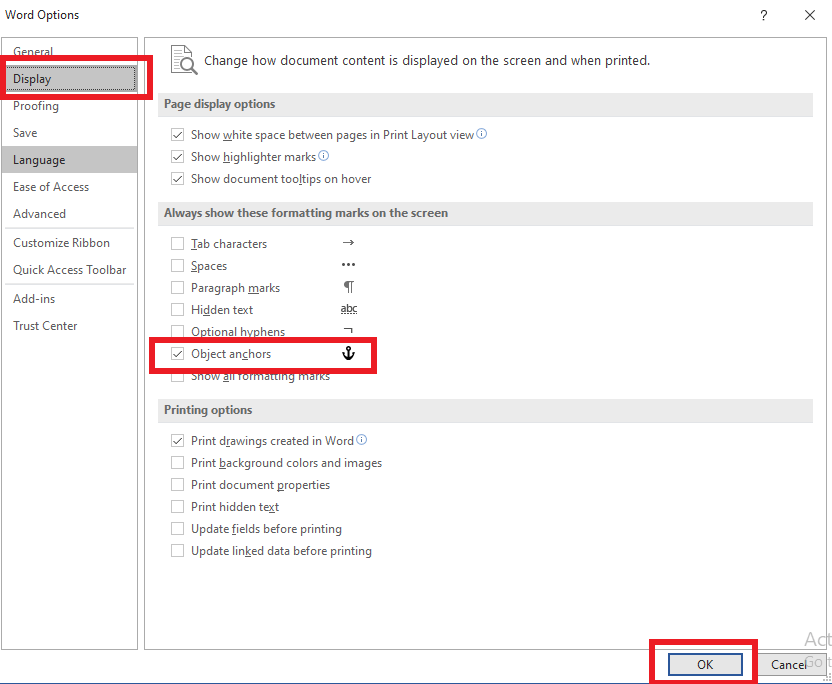Open Quick Access Toolbar settings
This screenshot has height=684, width=832.
pos(69,270)
